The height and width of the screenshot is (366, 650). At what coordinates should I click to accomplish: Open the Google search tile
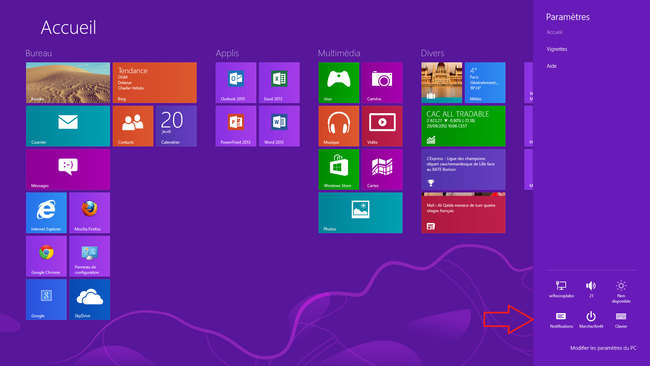pos(46,299)
